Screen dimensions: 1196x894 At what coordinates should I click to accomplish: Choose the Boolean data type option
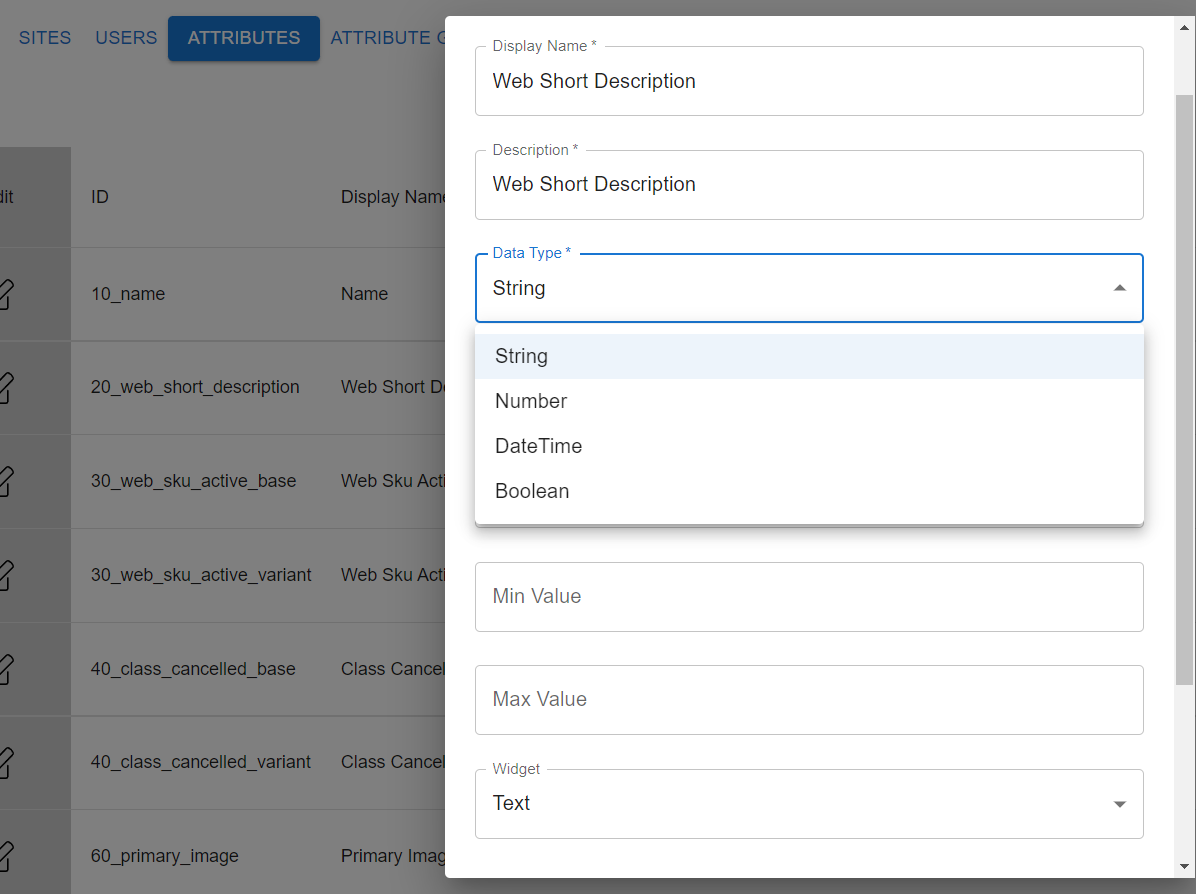click(x=531, y=490)
